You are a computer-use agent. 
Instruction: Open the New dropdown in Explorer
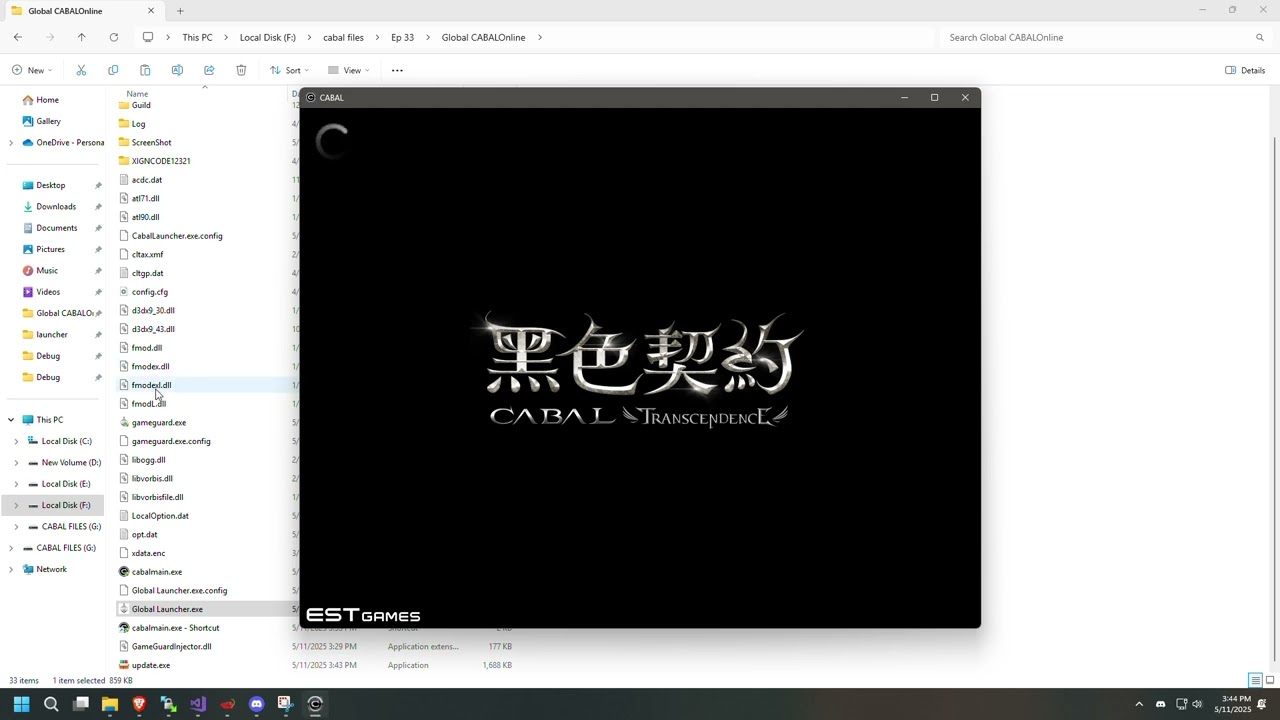point(32,70)
